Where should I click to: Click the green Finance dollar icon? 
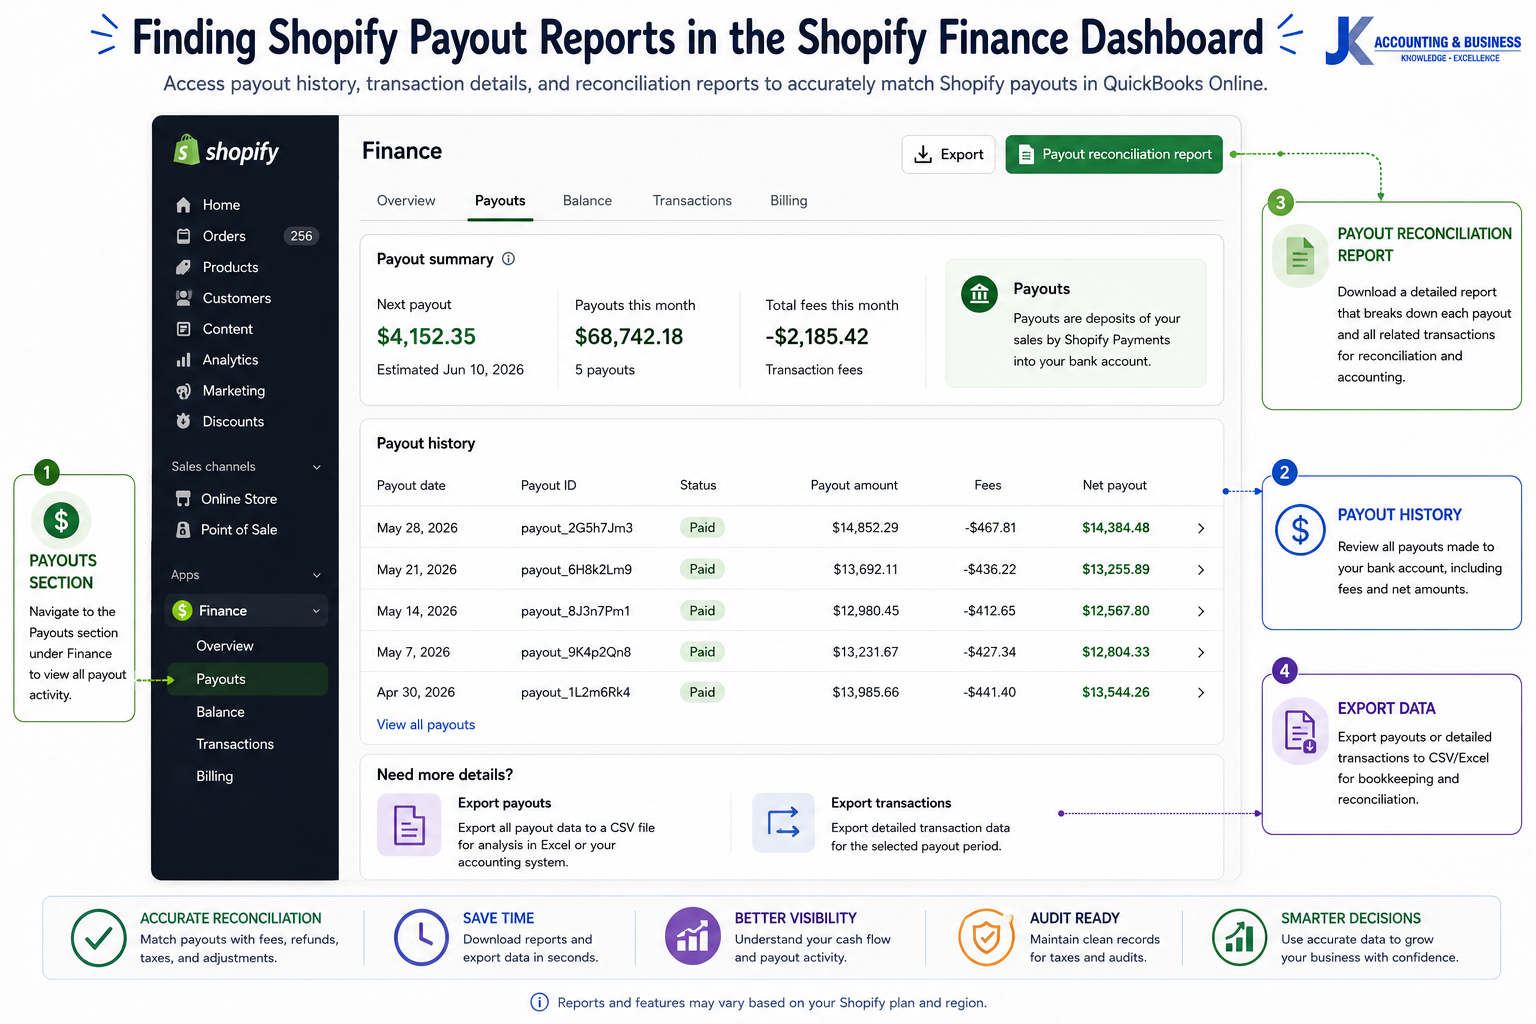(182, 611)
